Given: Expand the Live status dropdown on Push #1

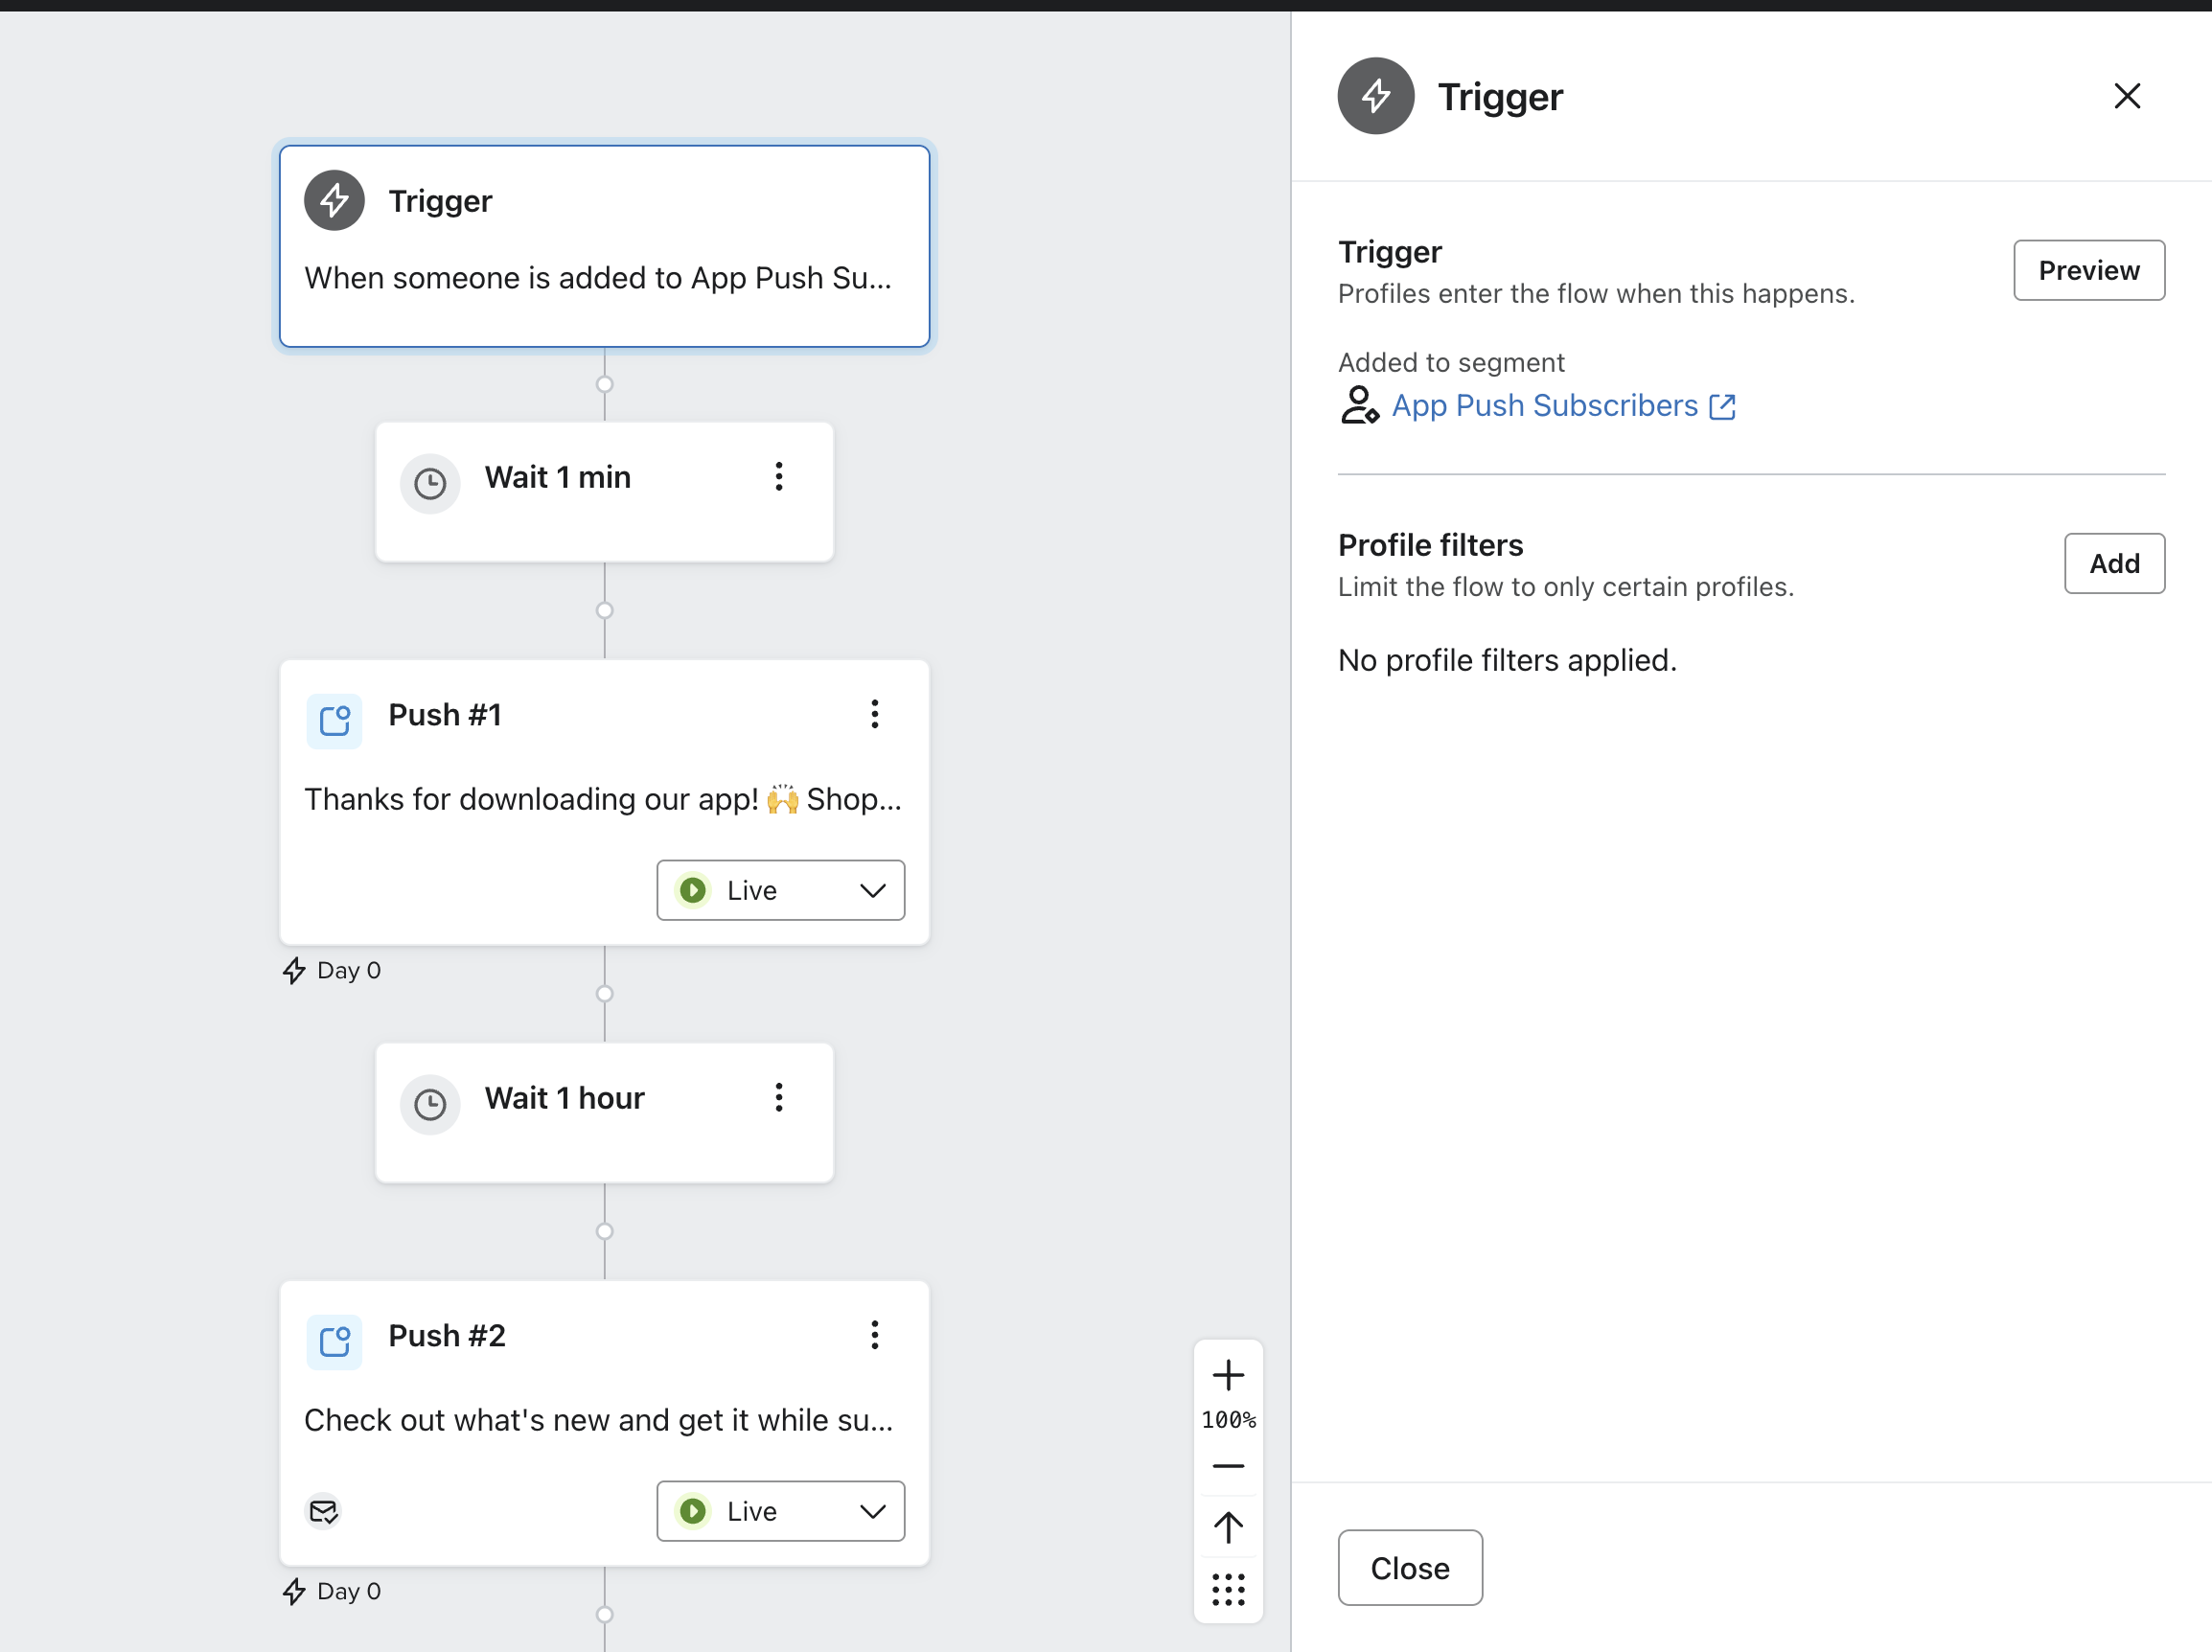Looking at the screenshot, I should (x=780, y=890).
